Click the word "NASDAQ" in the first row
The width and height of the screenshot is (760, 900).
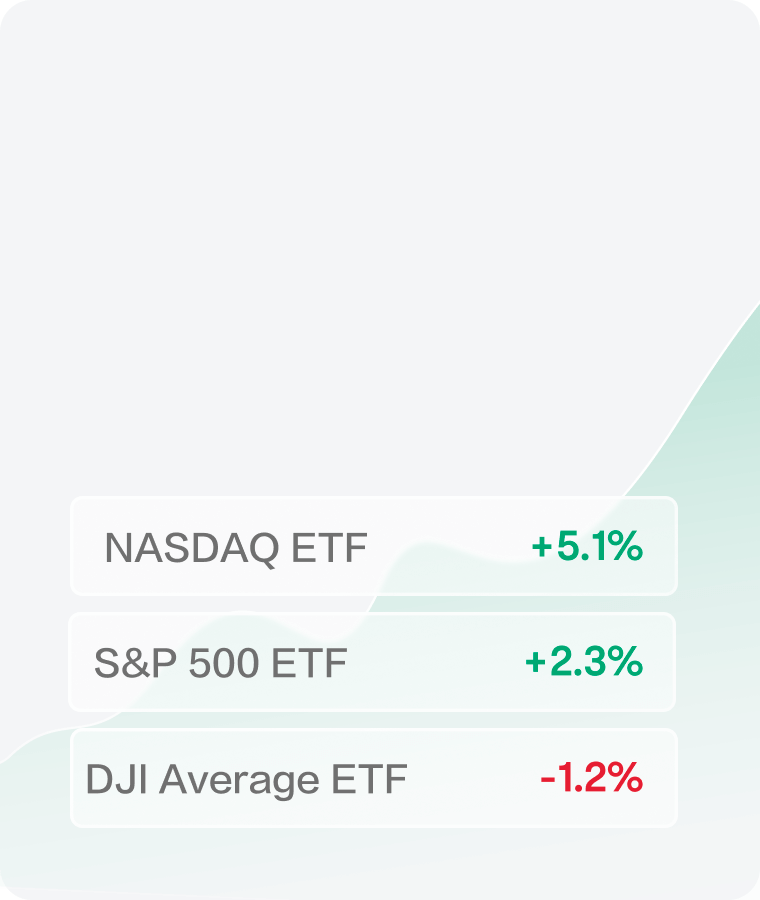(x=191, y=548)
